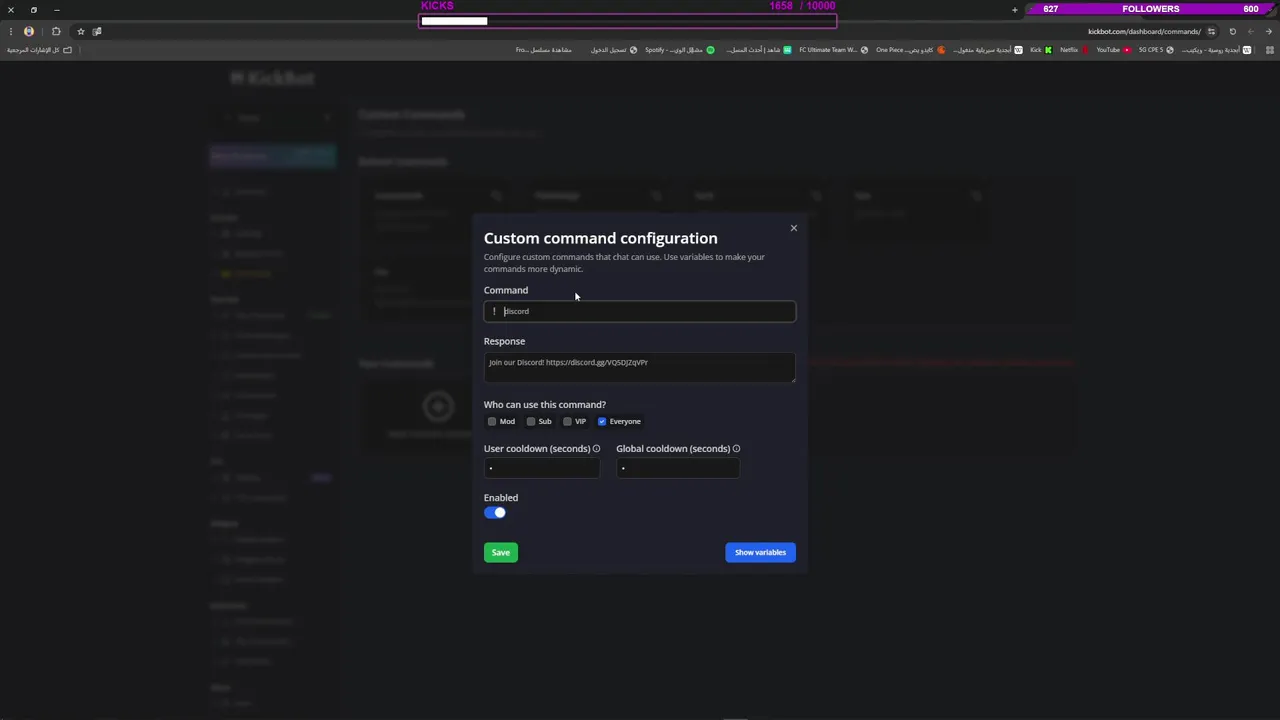
Task: Check the Mod permission checkbox
Action: (492, 421)
